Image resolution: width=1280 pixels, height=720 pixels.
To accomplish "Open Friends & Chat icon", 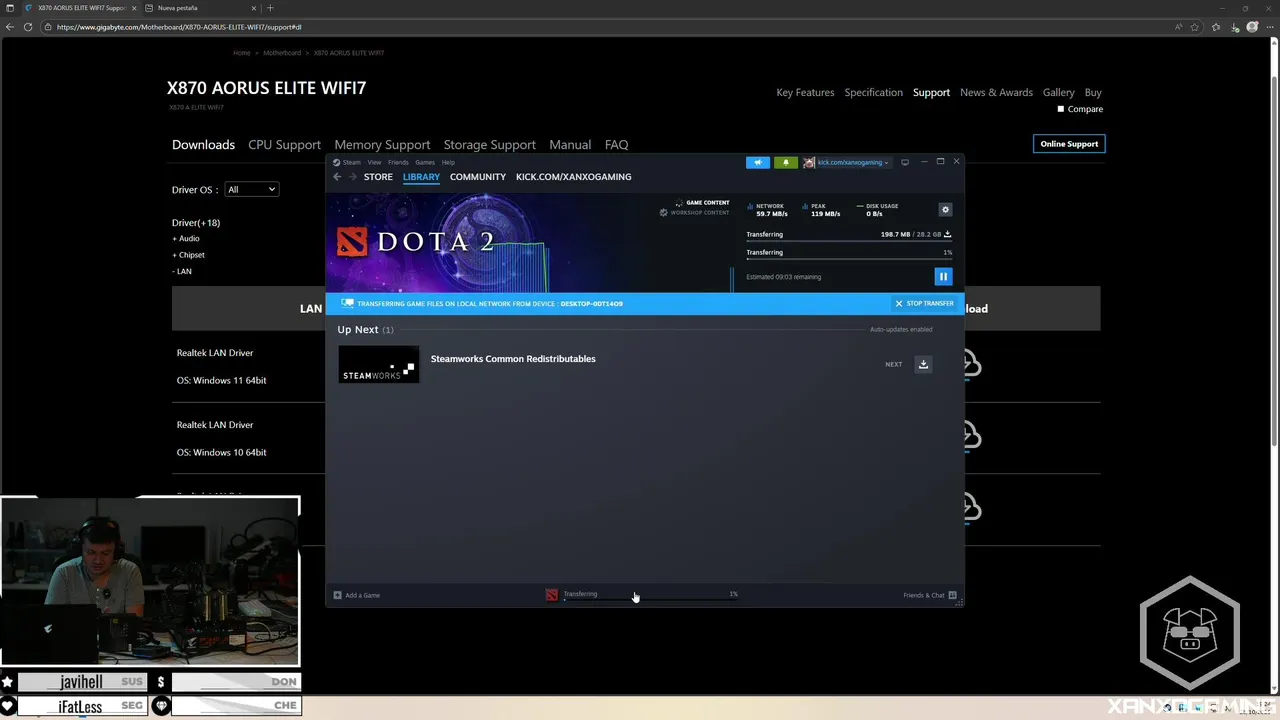I will pos(952,595).
